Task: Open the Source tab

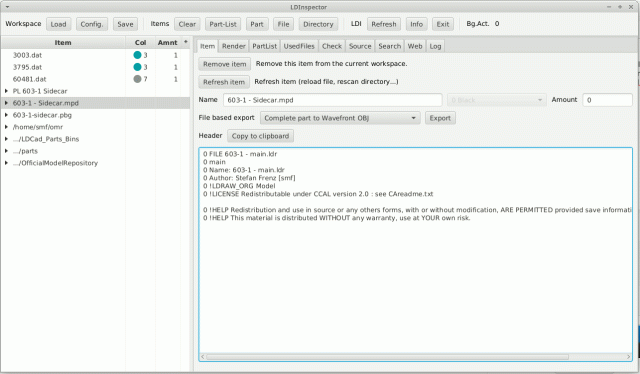Action: [x=360, y=46]
